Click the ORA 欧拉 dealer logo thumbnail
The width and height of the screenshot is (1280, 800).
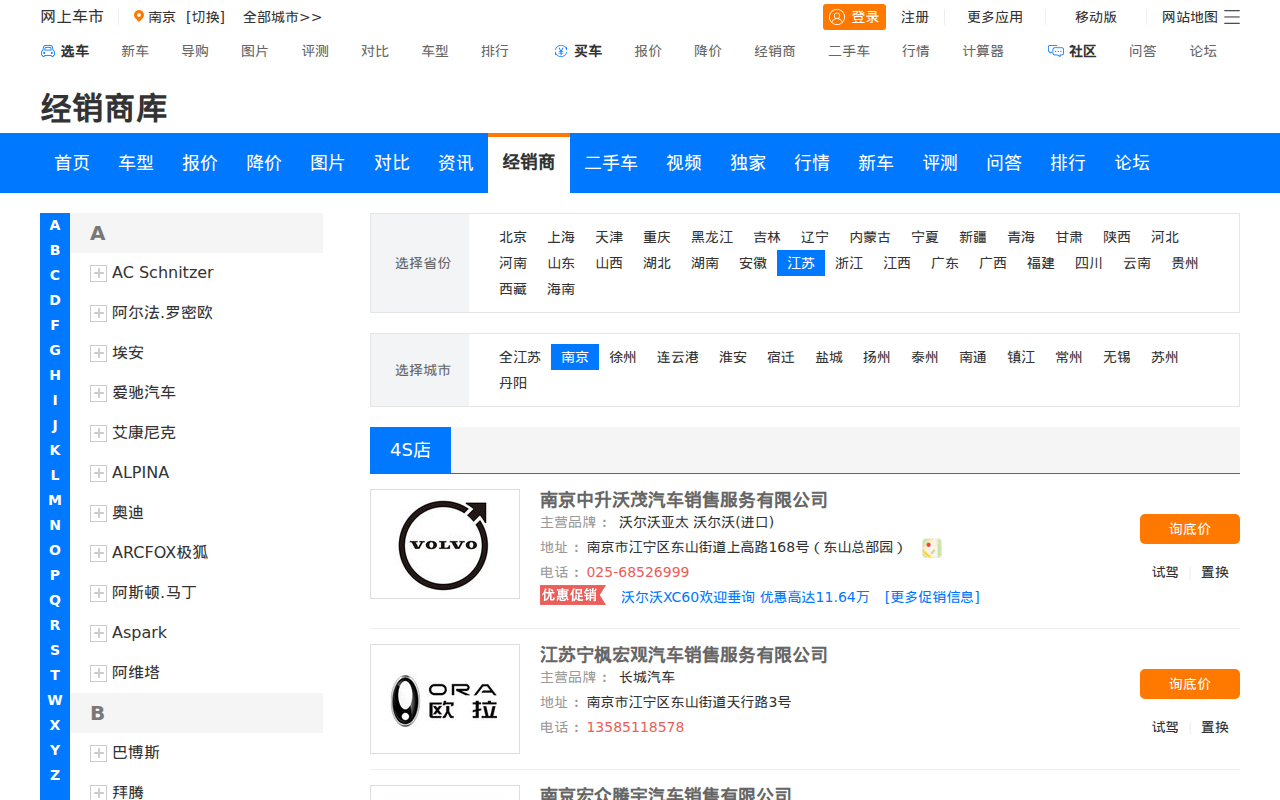[445, 699]
